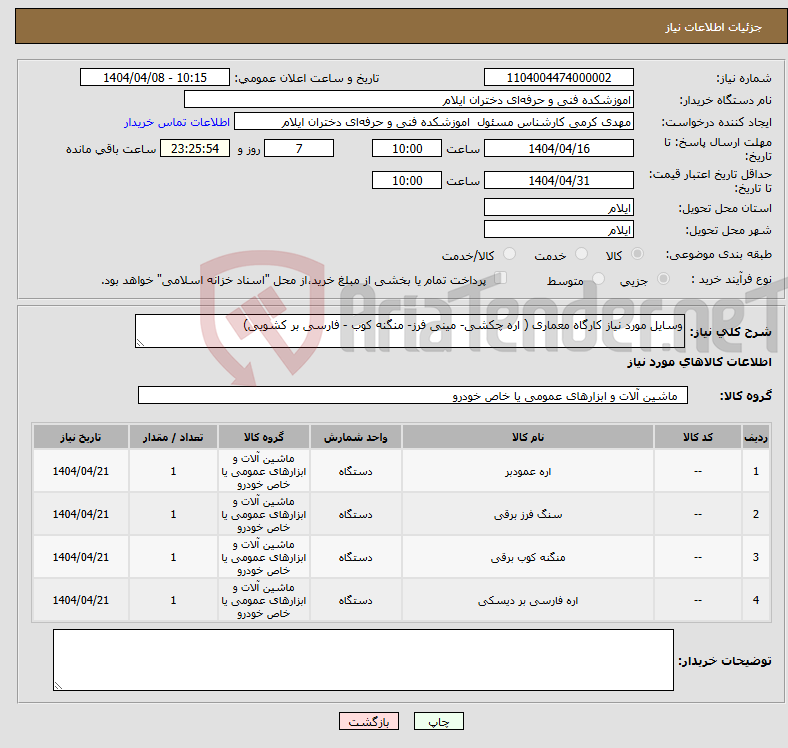
Task: Click the goods group field ماشین آلات
Action: point(413,395)
